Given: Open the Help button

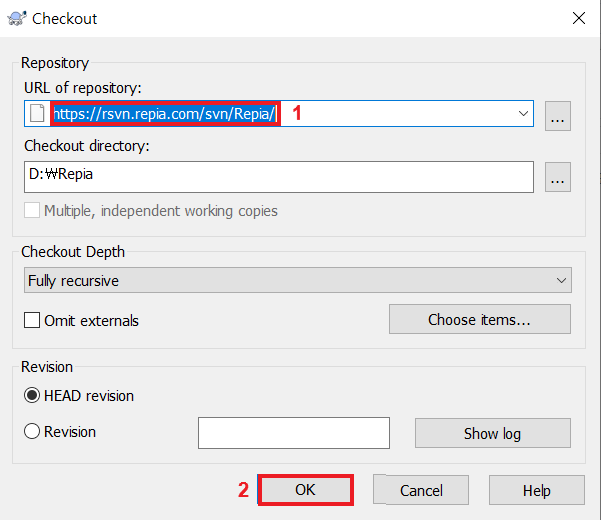Looking at the screenshot, I should (537, 490).
